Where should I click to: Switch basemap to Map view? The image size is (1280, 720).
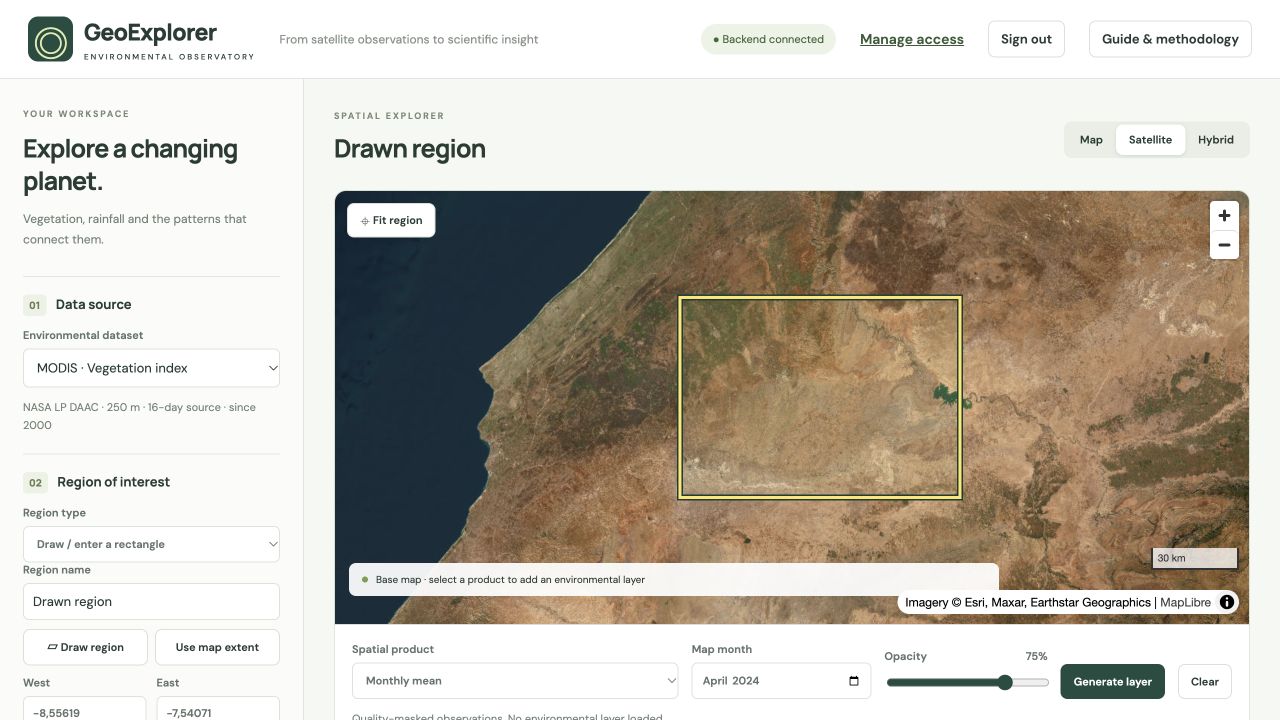tap(1091, 140)
